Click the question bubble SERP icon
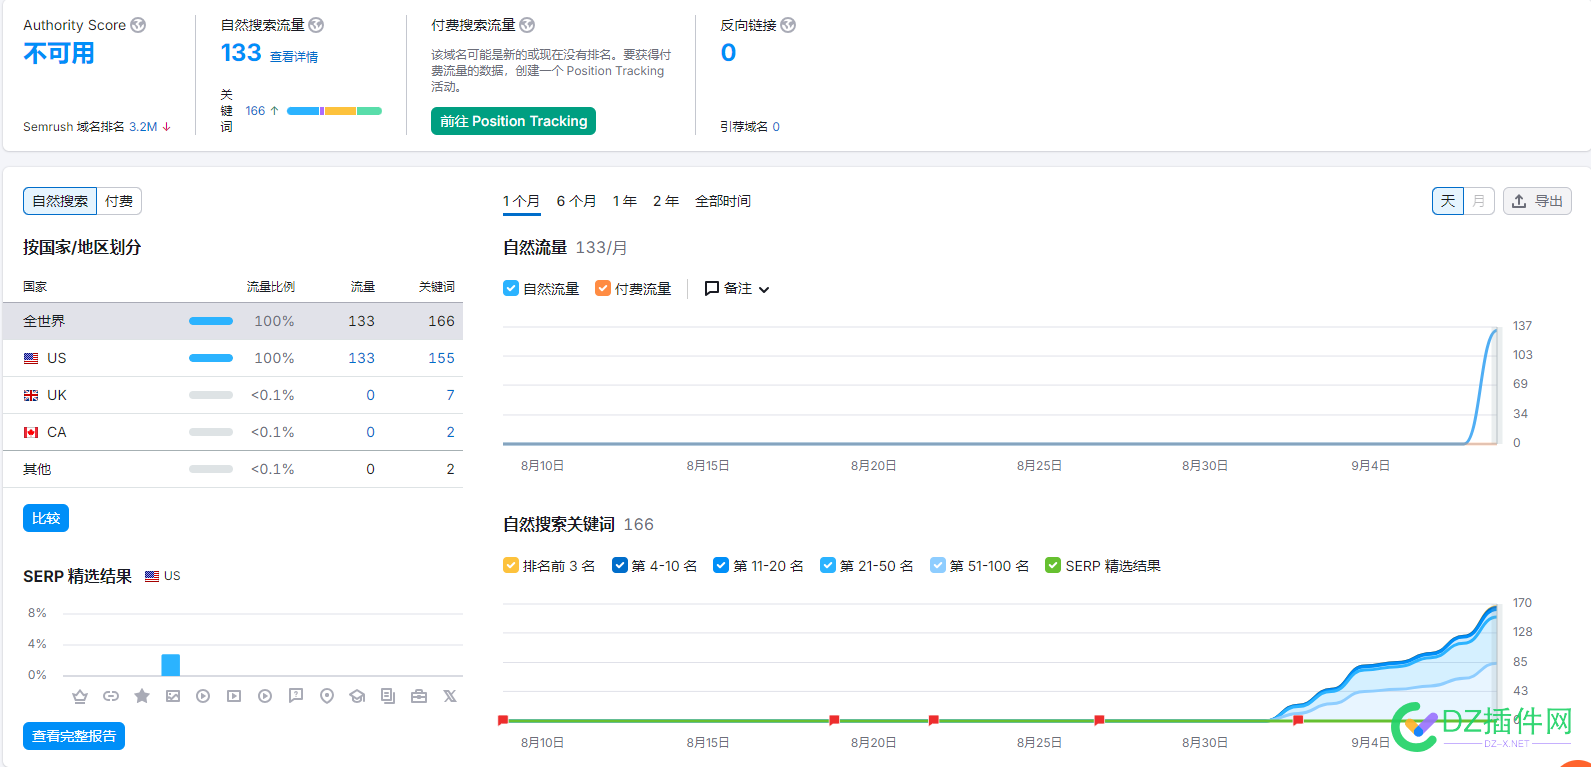1591x767 pixels. pos(296,696)
